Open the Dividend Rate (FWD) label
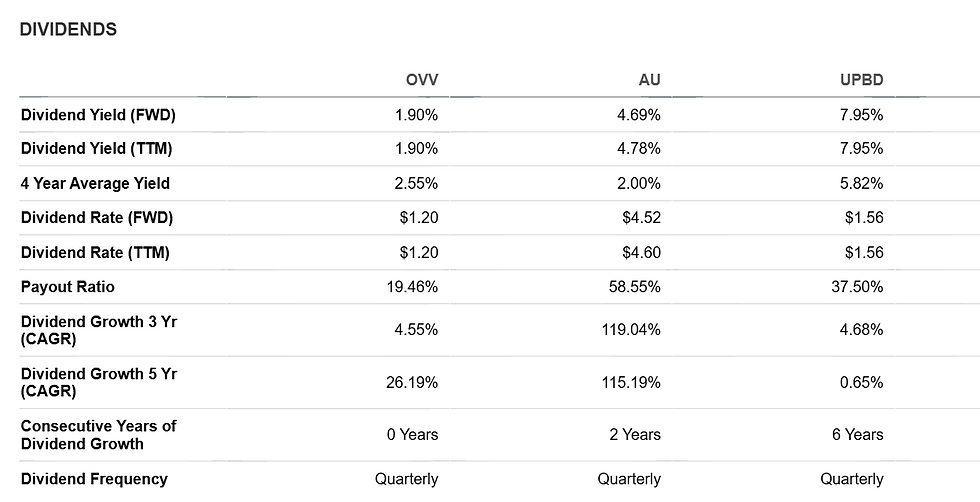Image resolution: width=980 pixels, height=502 pixels. click(x=97, y=218)
